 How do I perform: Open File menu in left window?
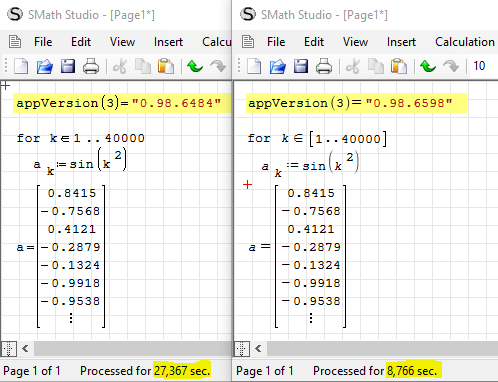43,42
